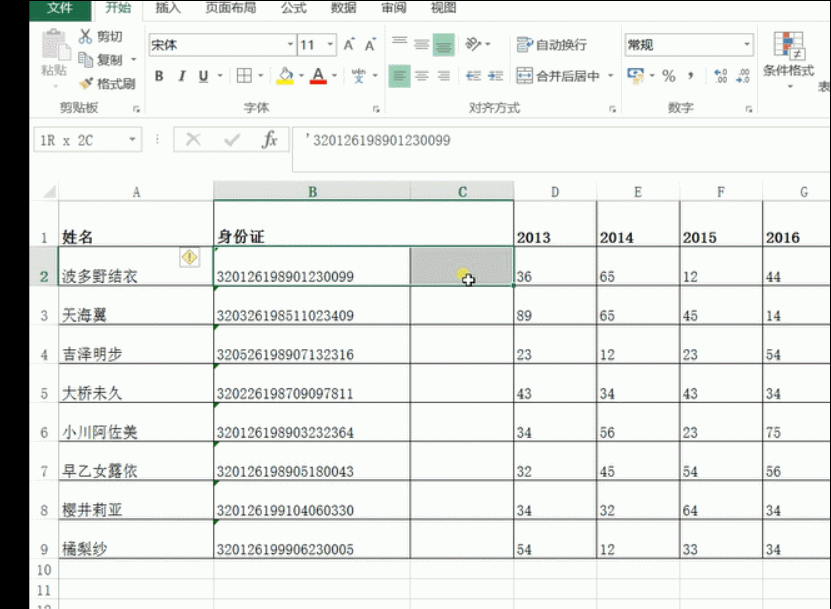Viewport: 831px width, 609px height.
Task: Click the error warning indicator beside cell B2
Action: coord(189,258)
